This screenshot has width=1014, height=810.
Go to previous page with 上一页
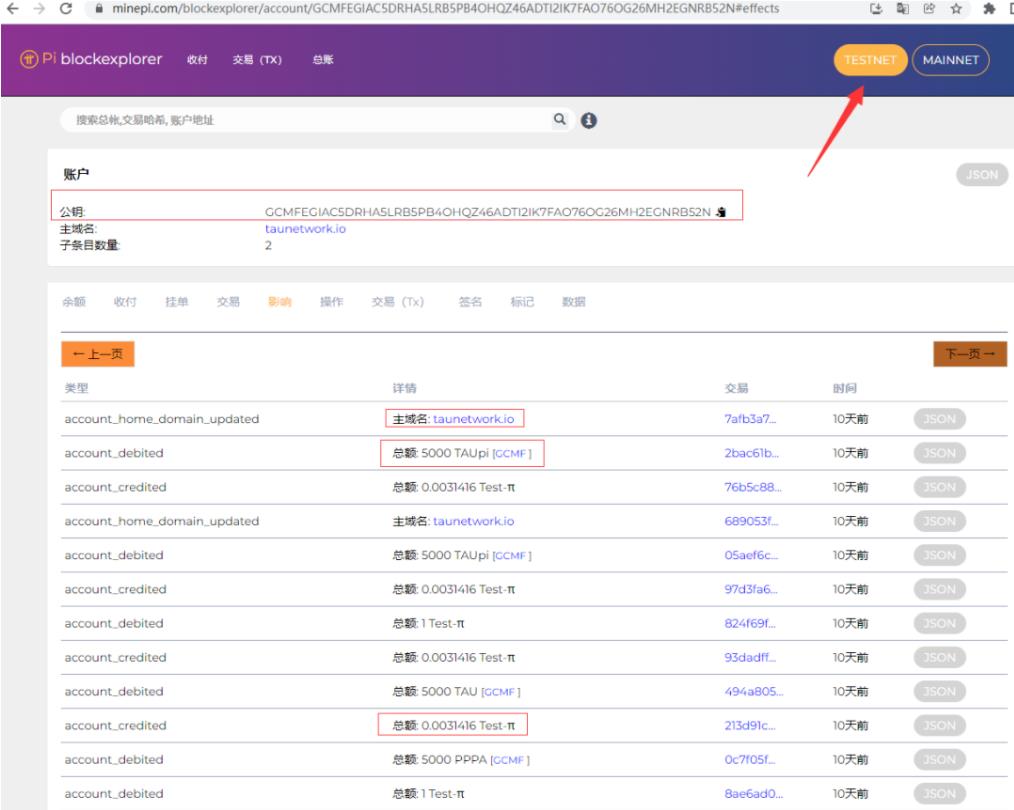[98, 354]
